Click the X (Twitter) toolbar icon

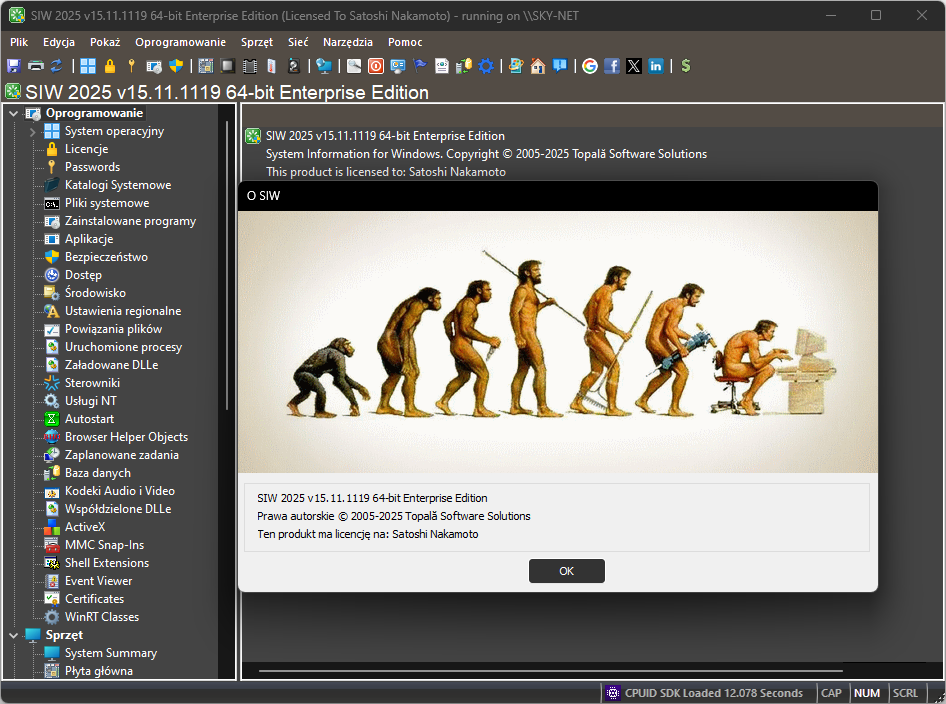(633, 66)
